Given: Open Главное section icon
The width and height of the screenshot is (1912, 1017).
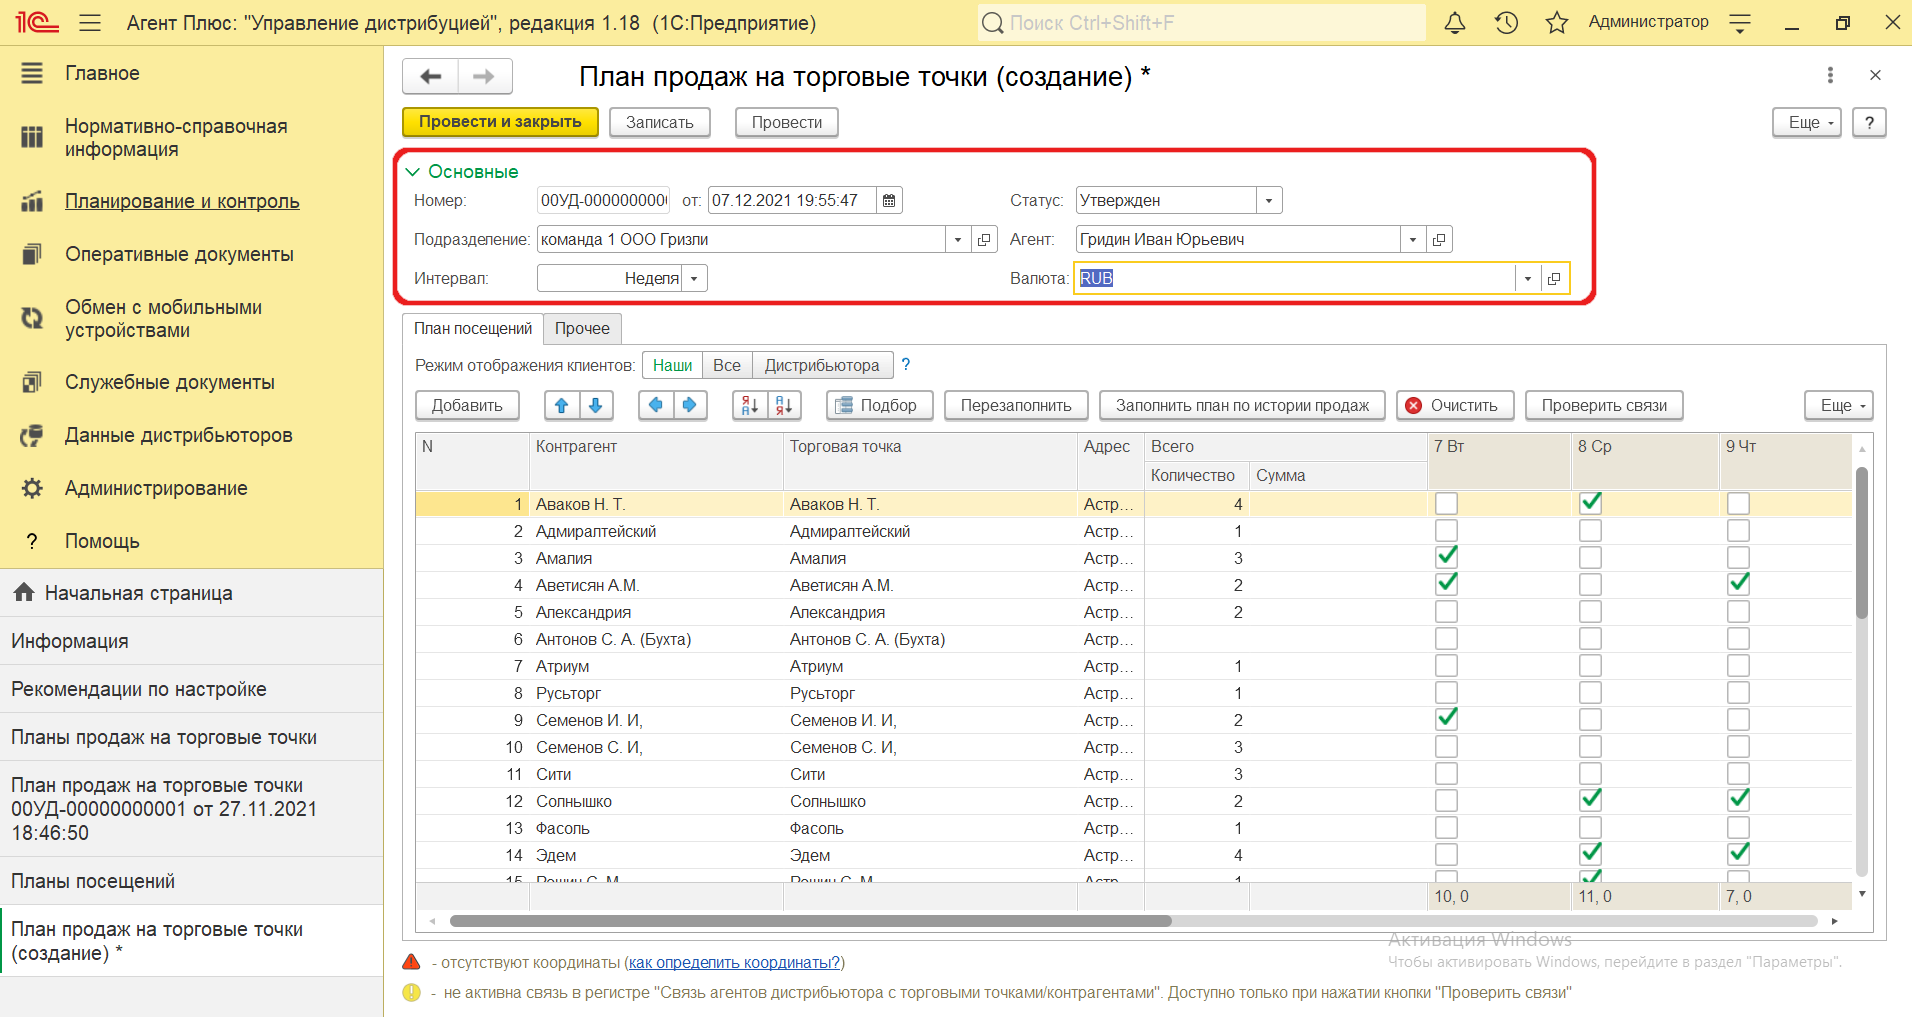Looking at the screenshot, I should click(x=32, y=73).
